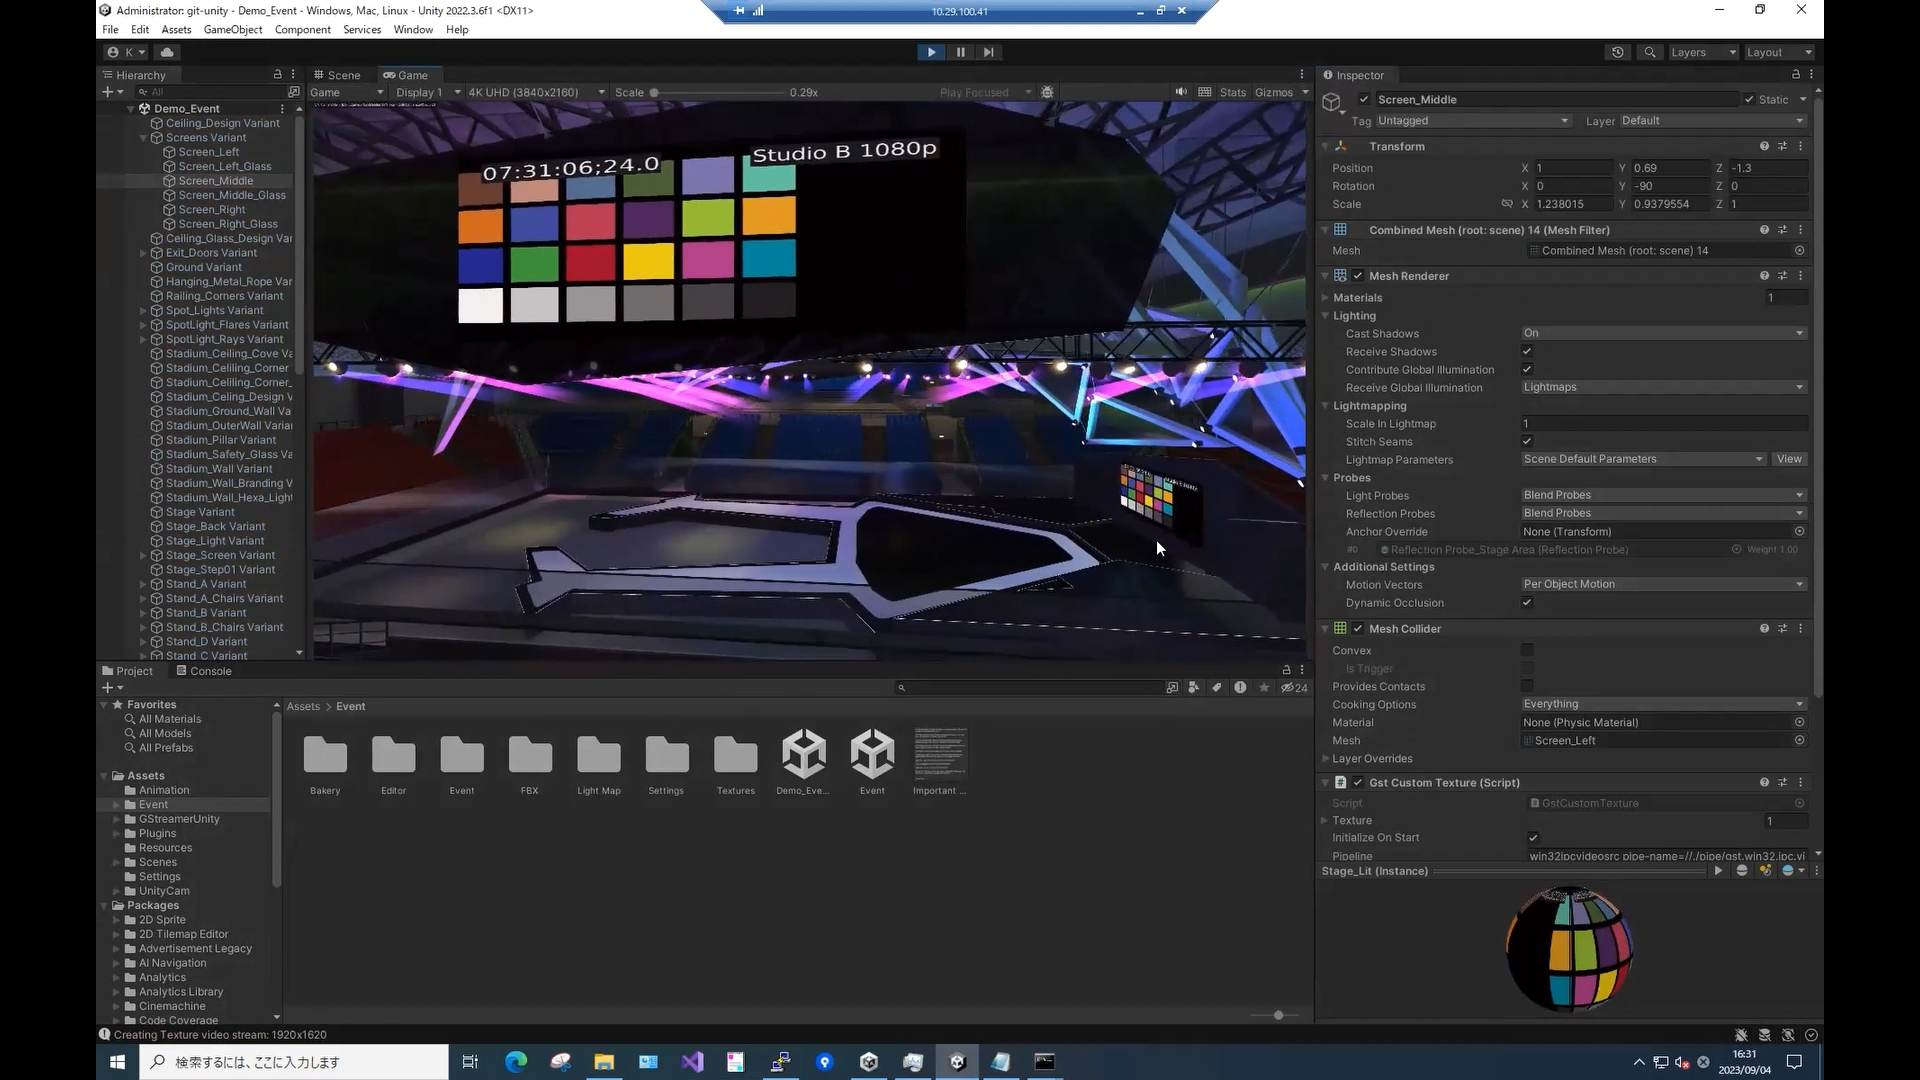Open Mesh Renderer help icon

pyautogui.click(x=1764, y=276)
